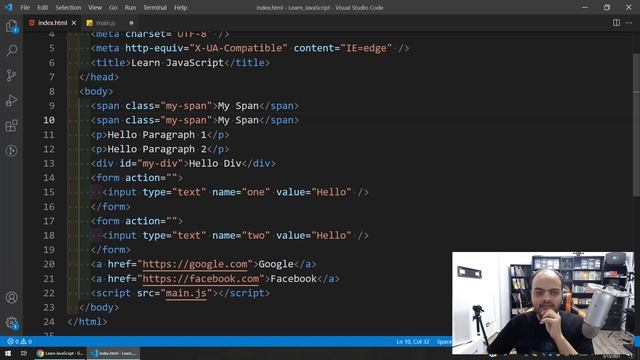Open the Go menu
640x360 pixels.
pyautogui.click(x=113, y=7)
